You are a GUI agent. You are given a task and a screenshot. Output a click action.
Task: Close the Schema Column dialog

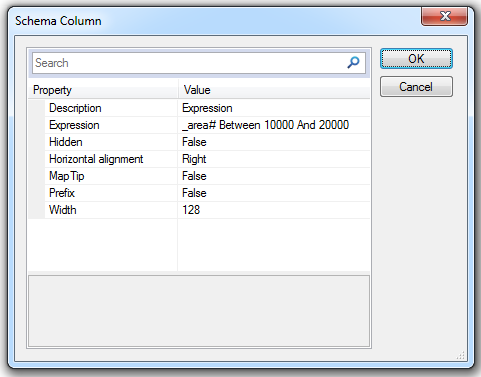coord(444,16)
